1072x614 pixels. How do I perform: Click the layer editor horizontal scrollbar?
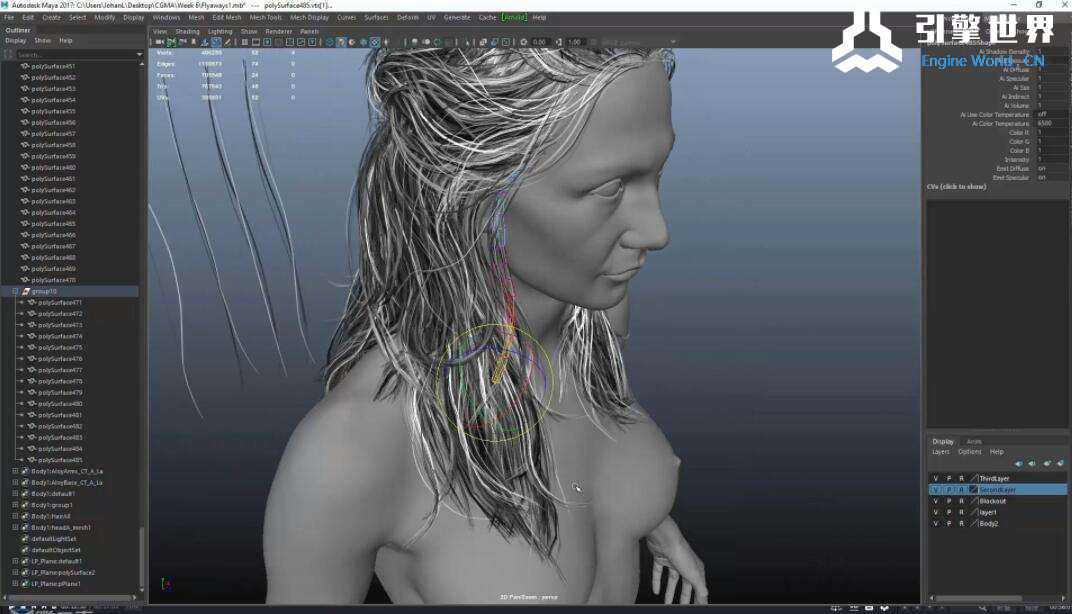[1000, 598]
